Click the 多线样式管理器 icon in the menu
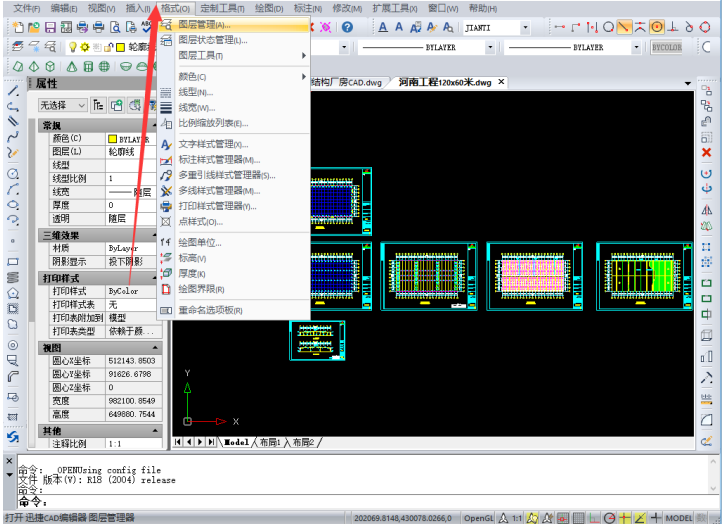Screen dimensions: 723x524 coord(166,191)
